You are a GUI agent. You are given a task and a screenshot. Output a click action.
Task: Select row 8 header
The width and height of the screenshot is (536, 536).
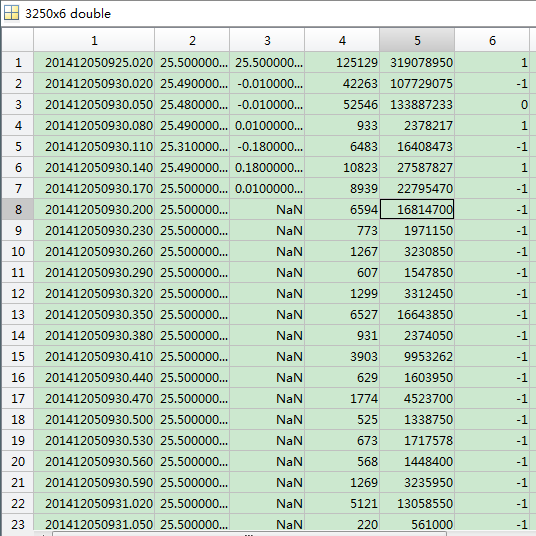[x=18, y=209]
